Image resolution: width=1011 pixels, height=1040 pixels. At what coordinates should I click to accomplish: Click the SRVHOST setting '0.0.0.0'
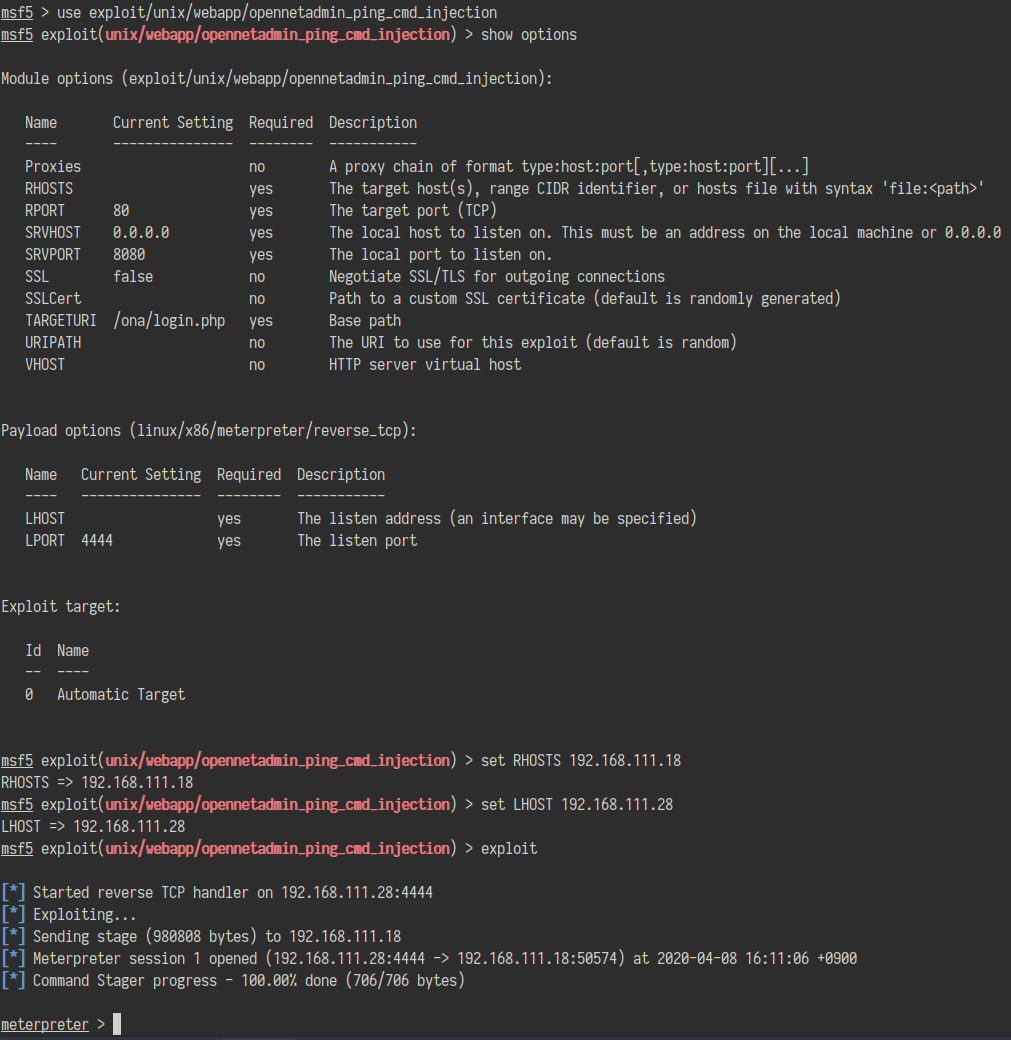(x=141, y=232)
